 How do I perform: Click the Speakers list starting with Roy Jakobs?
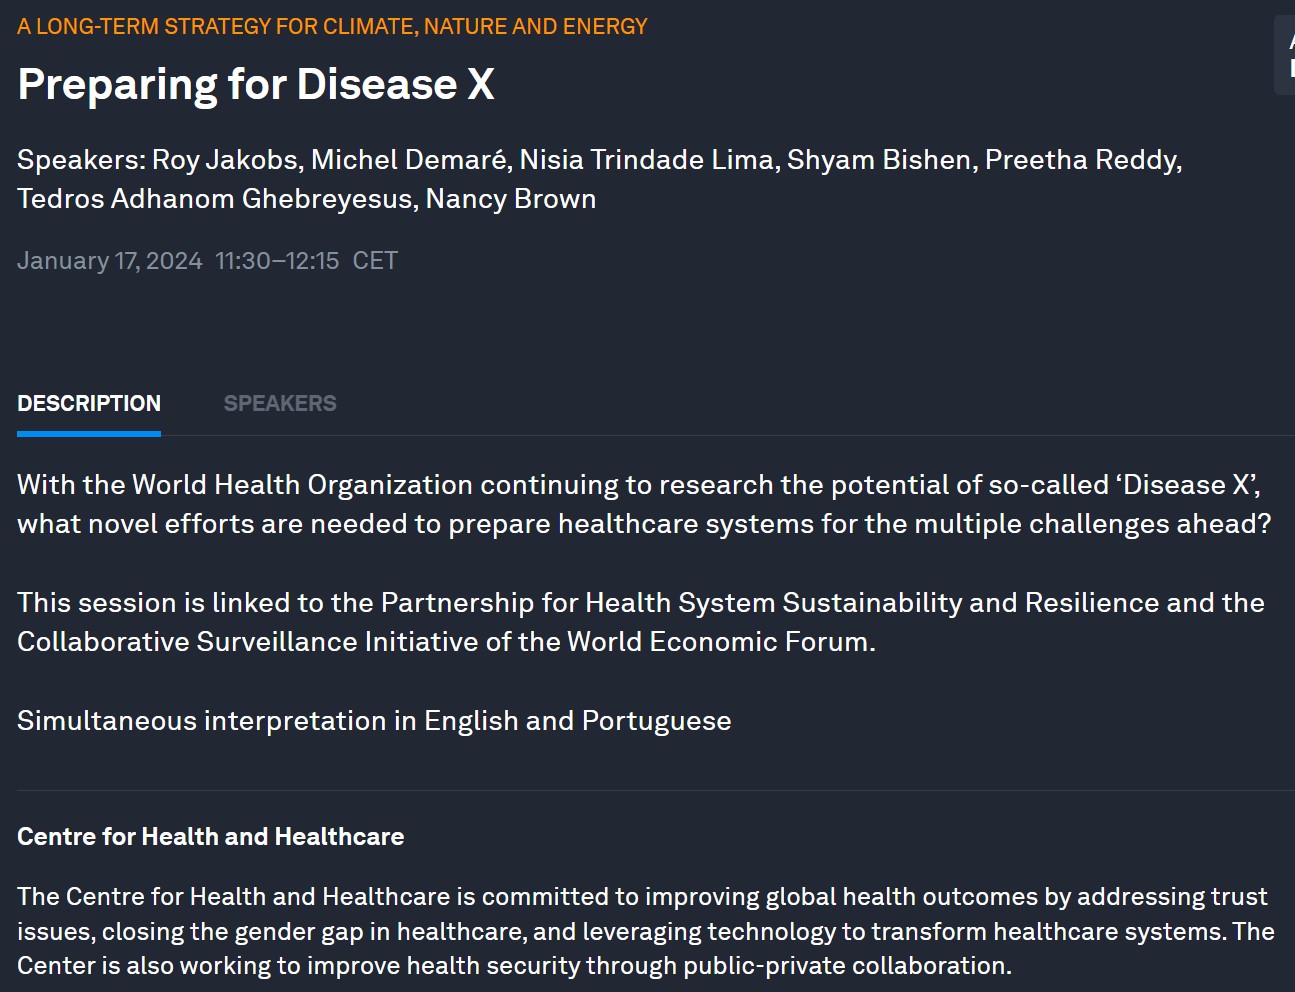tap(600, 179)
